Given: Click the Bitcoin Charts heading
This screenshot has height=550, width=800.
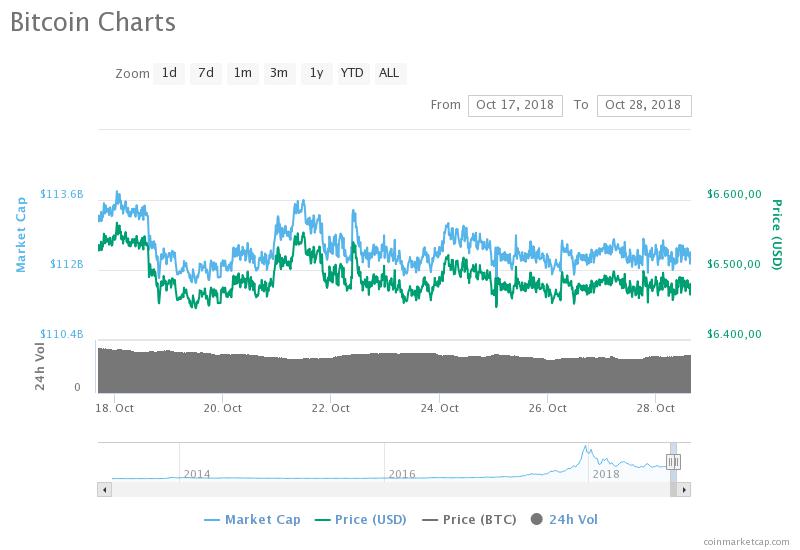Looking at the screenshot, I should (93, 22).
